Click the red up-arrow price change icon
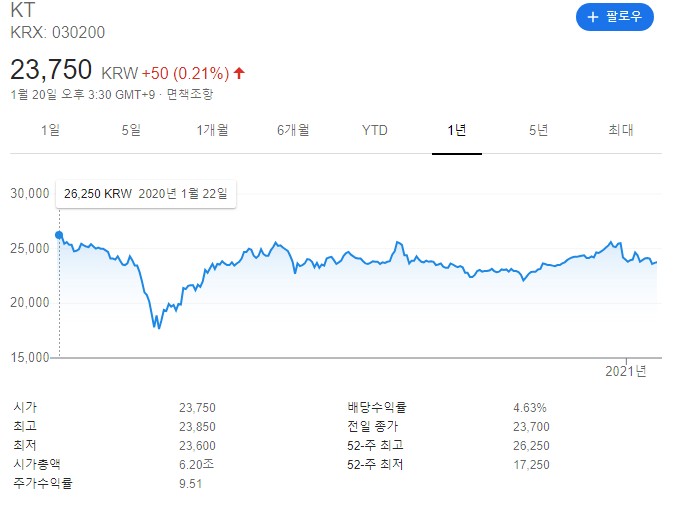 pyautogui.click(x=239, y=73)
